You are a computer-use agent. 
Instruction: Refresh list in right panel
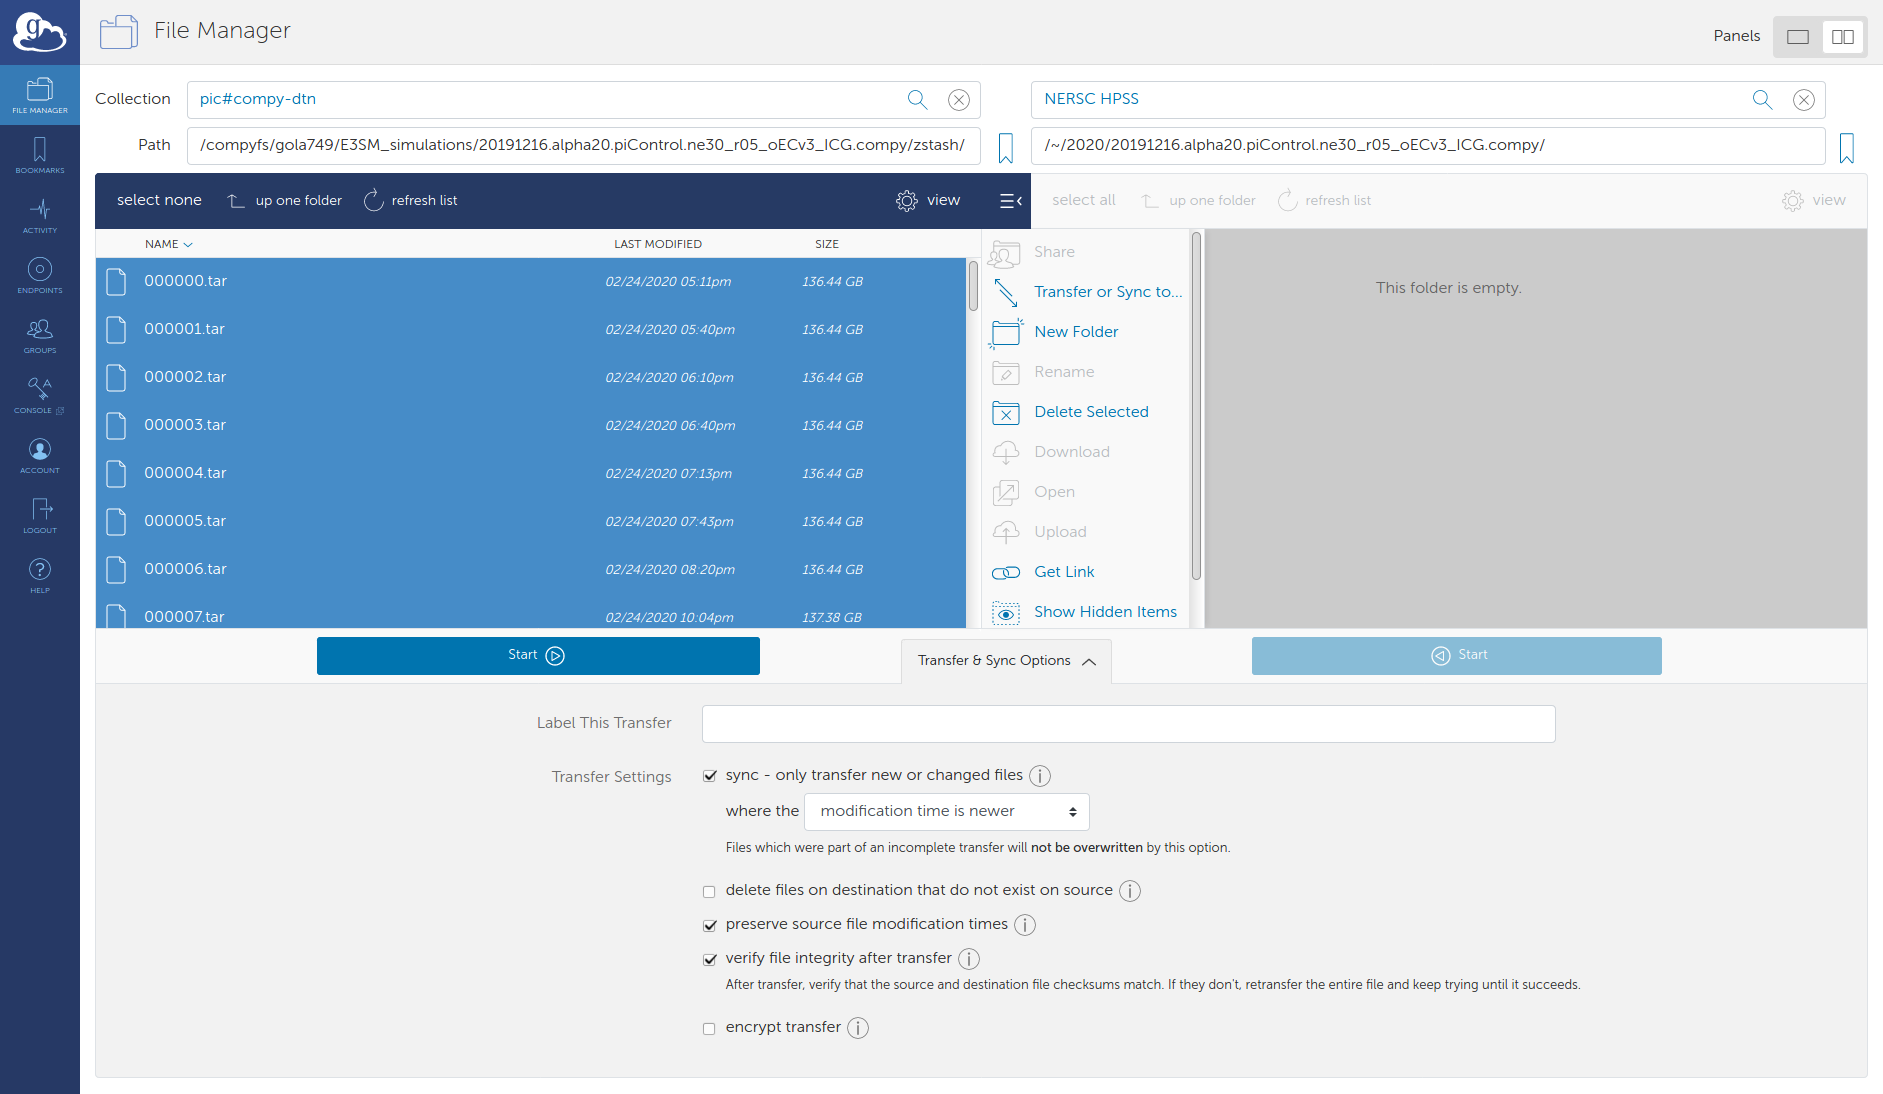pyautogui.click(x=1324, y=200)
